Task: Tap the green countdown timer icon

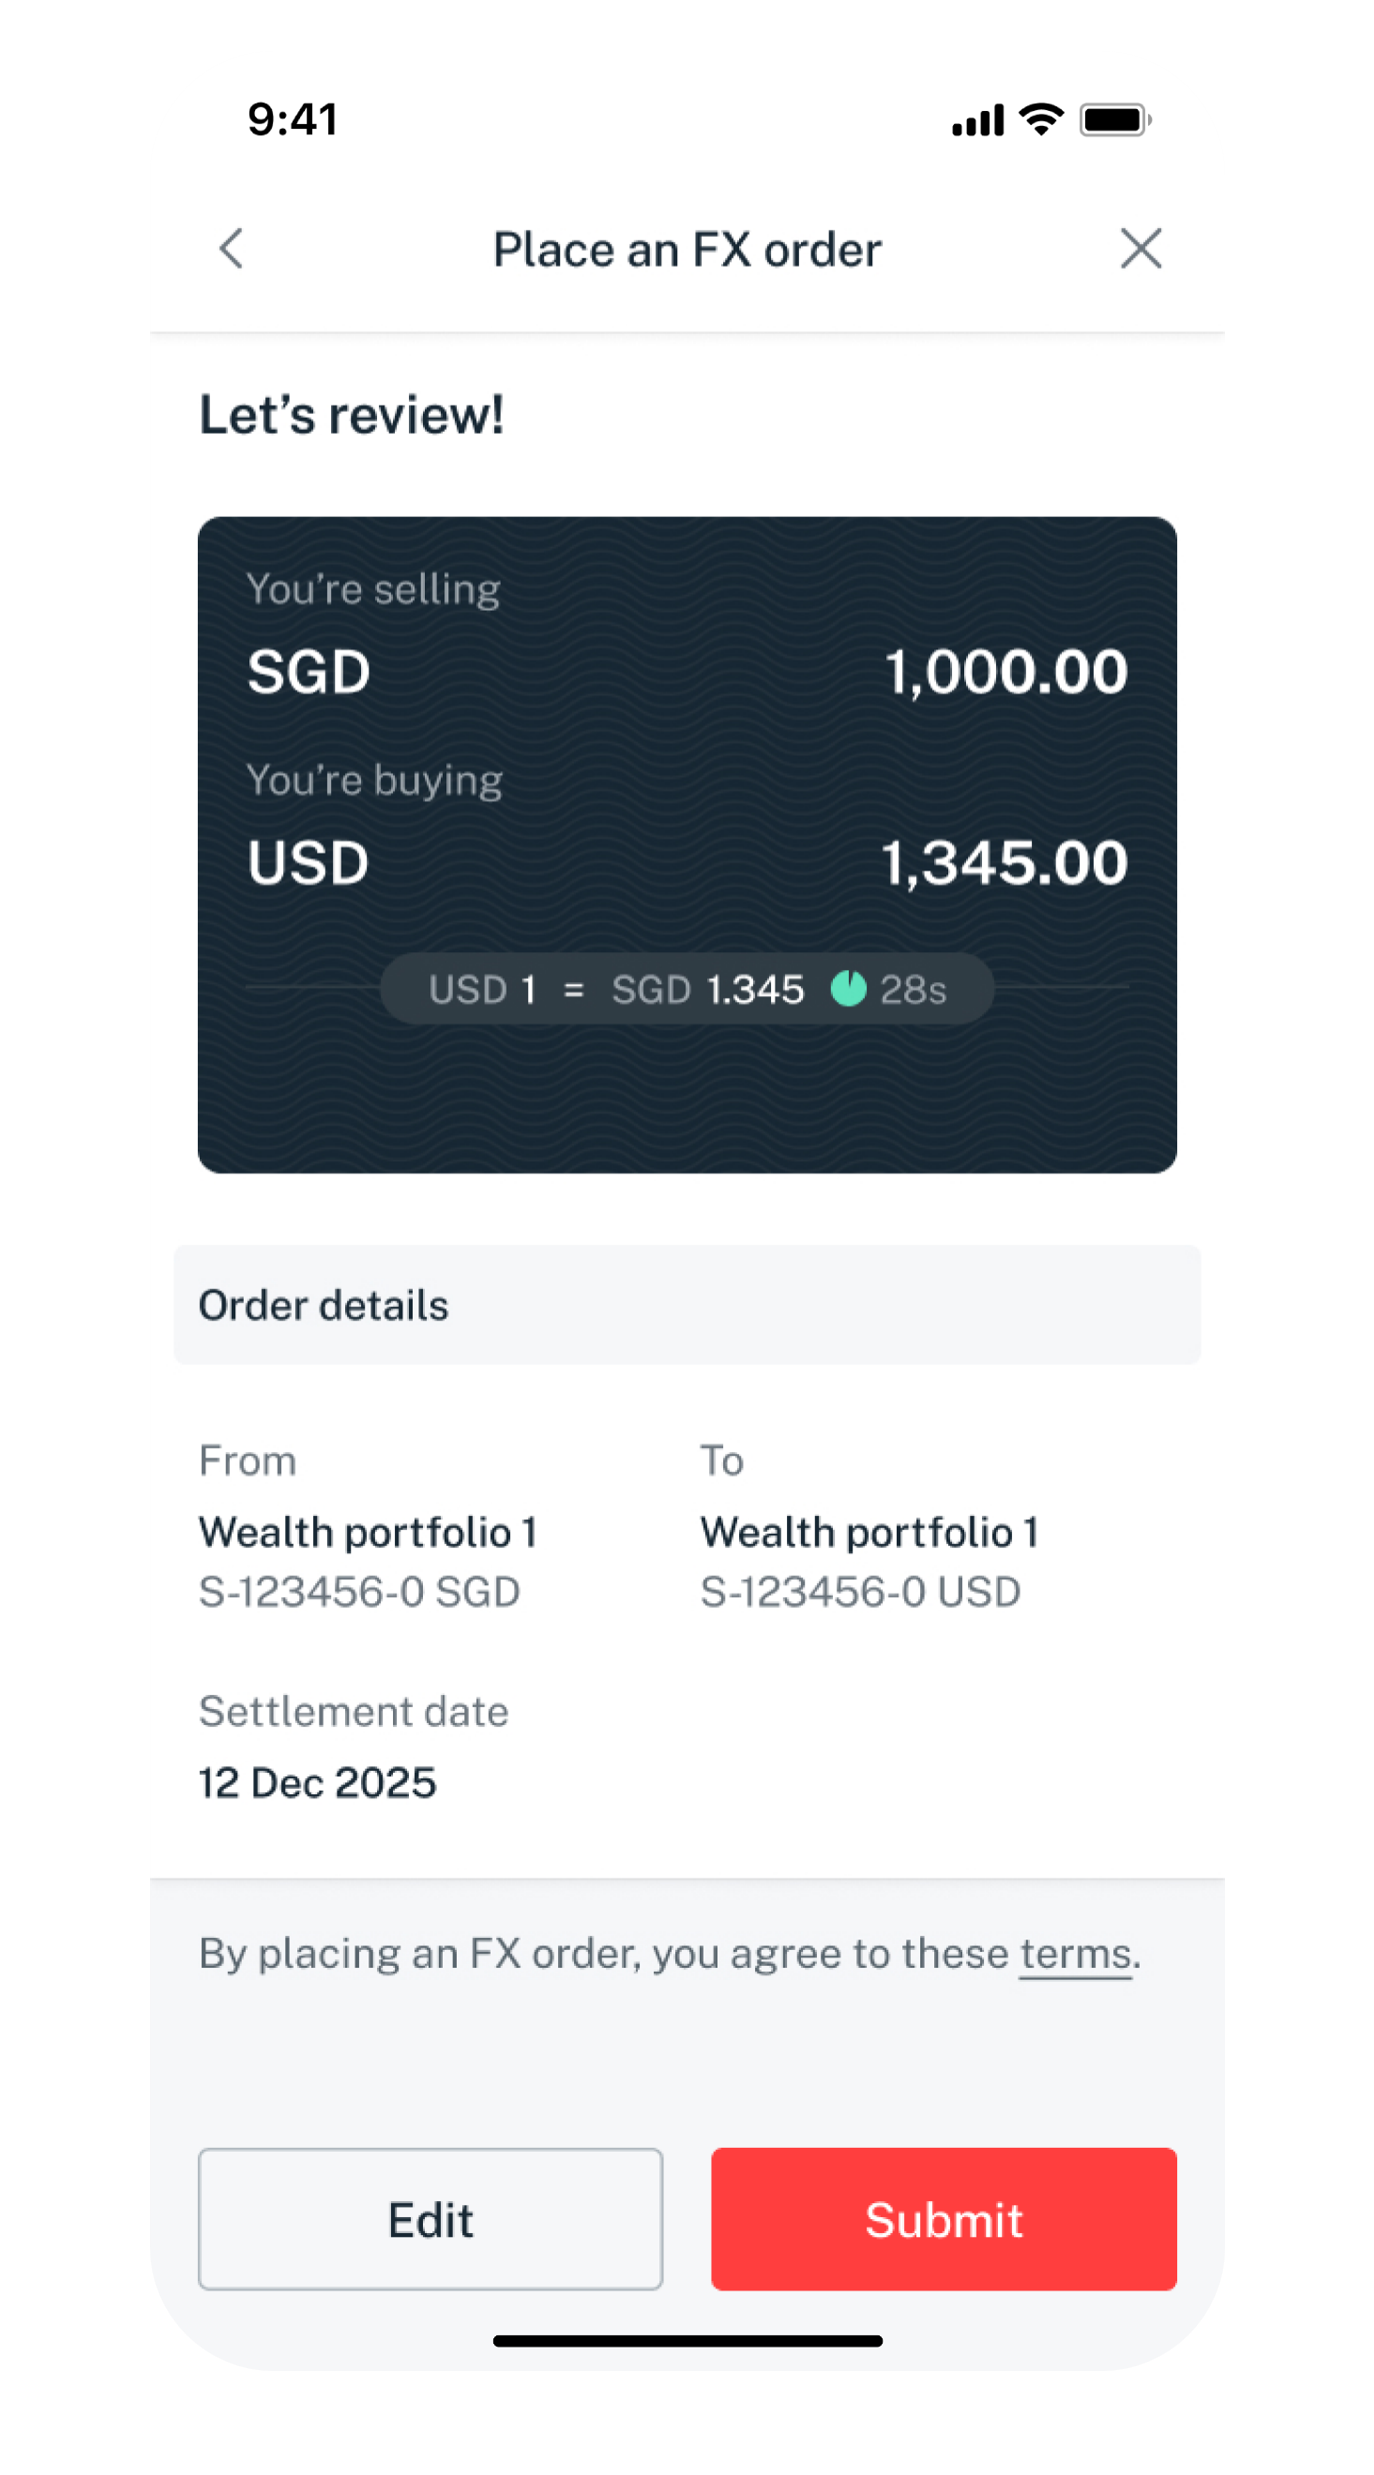Action: tap(849, 988)
